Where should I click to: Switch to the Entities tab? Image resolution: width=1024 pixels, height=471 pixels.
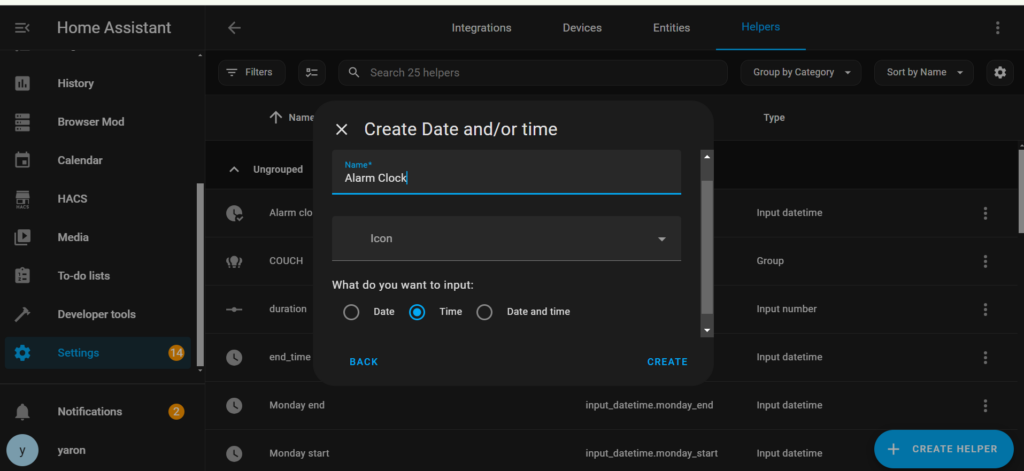click(671, 28)
